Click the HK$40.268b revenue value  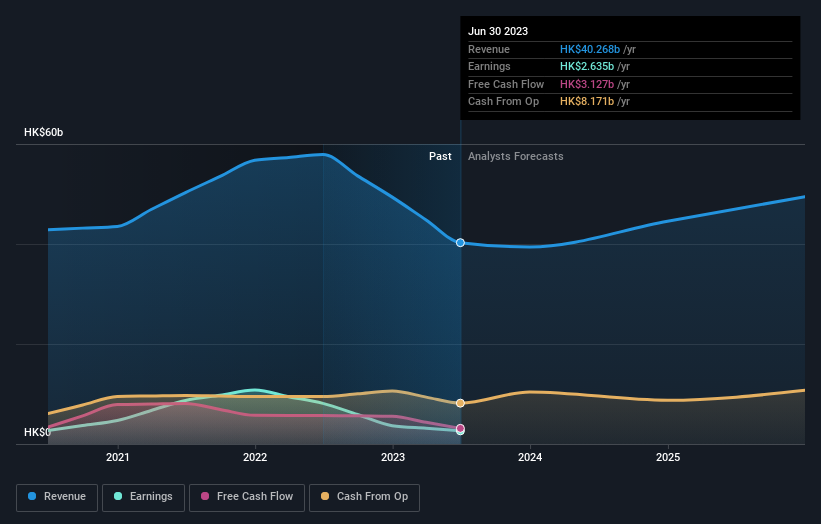(x=590, y=49)
